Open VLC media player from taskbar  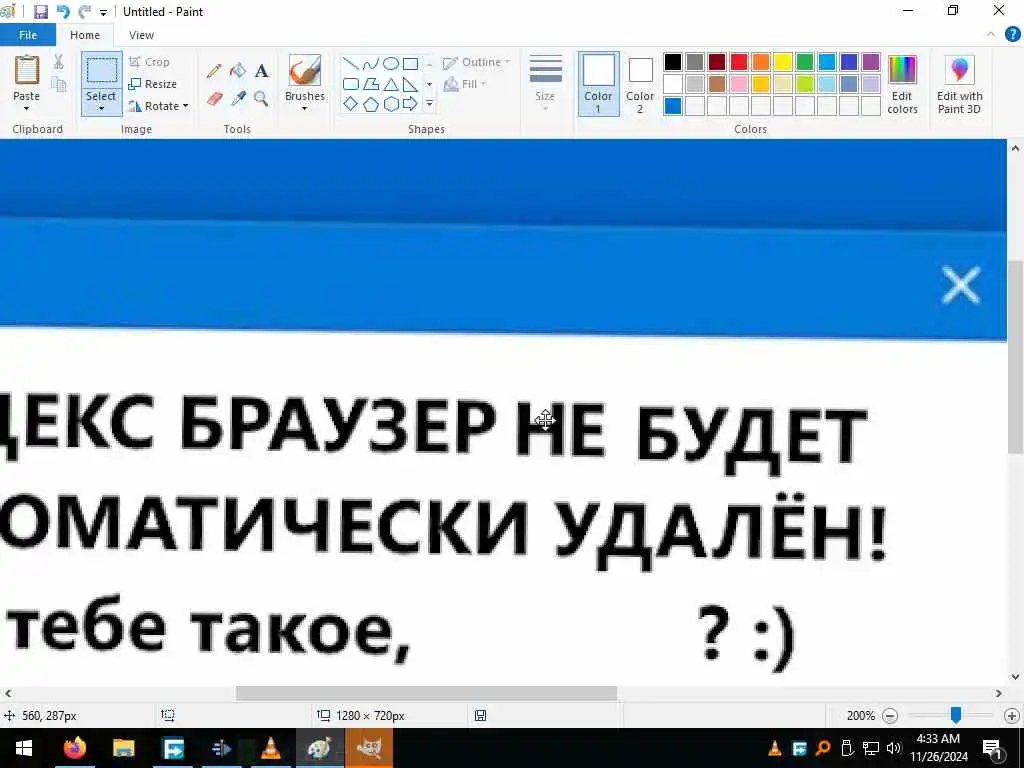click(270, 748)
